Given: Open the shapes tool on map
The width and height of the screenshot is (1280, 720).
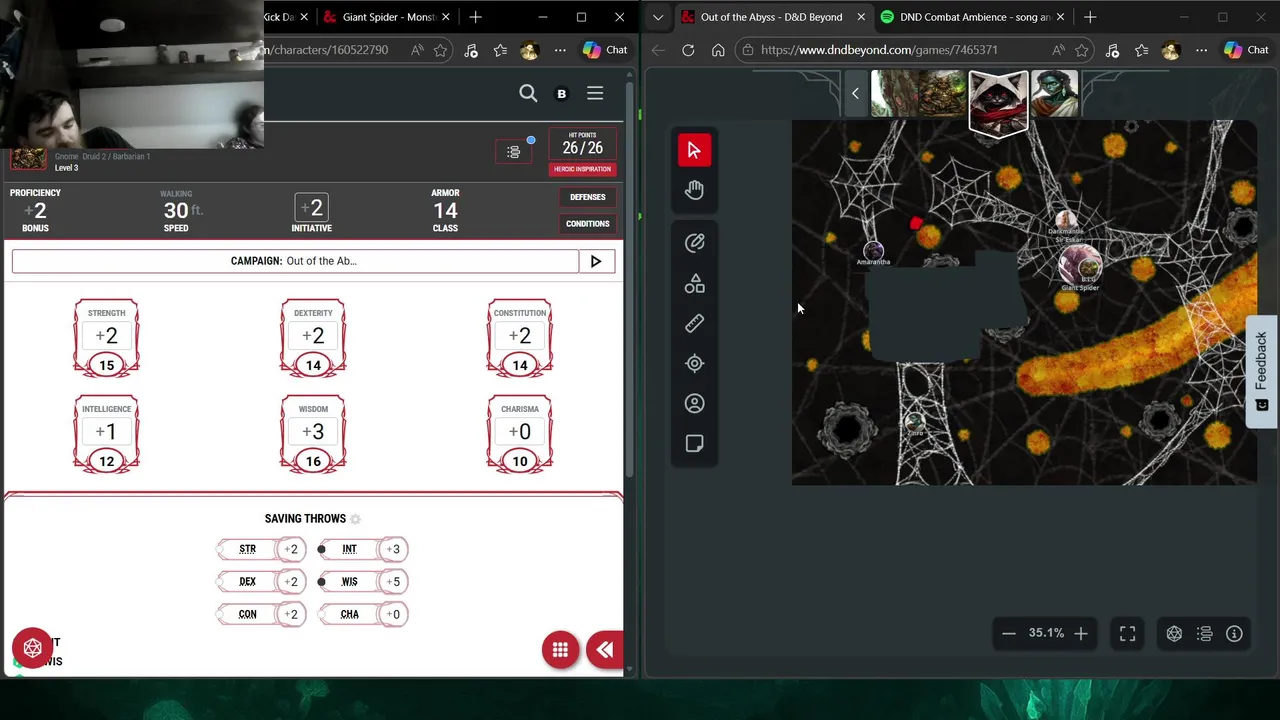Looking at the screenshot, I should 694,284.
